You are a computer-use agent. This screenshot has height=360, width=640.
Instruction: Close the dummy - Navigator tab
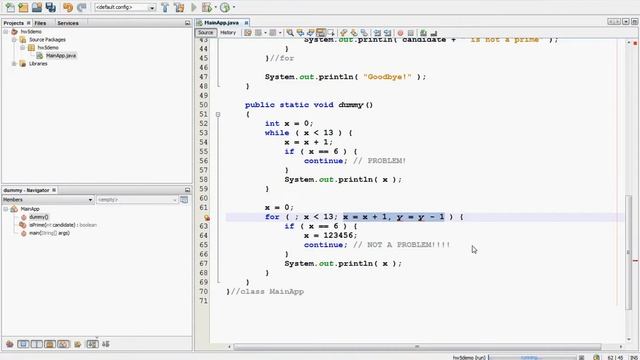point(54,190)
